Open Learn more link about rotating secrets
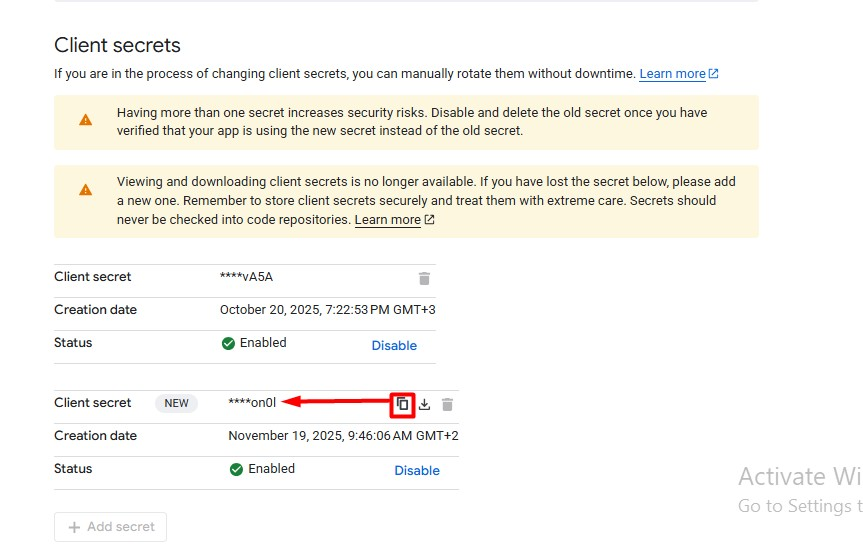 672,74
